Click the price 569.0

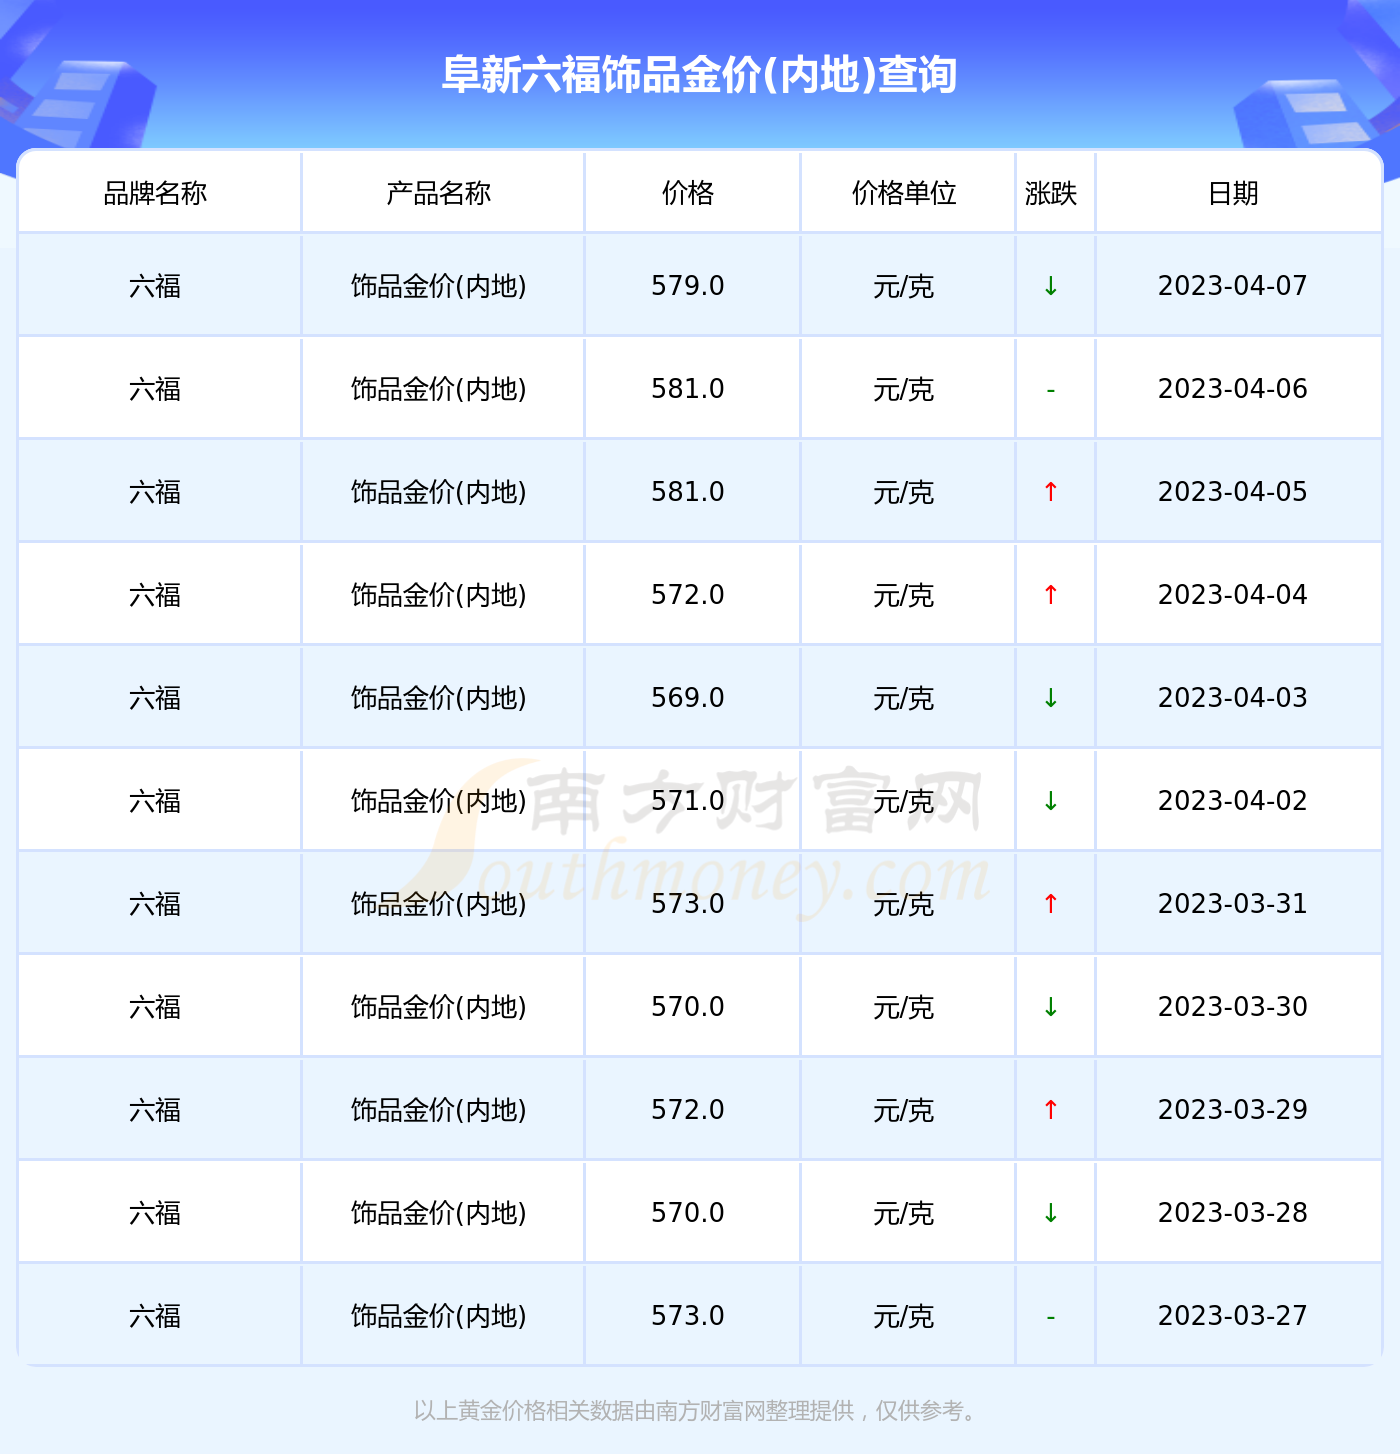pyautogui.click(x=688, y=698)
